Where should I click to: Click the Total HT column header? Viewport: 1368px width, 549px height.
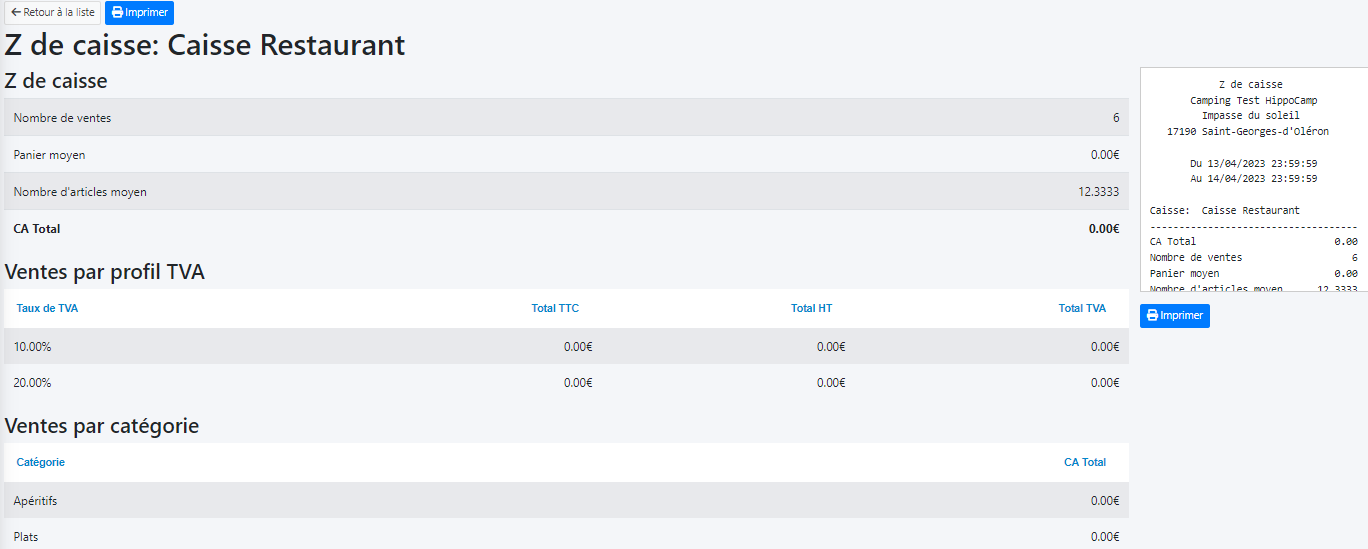(811, 308)
